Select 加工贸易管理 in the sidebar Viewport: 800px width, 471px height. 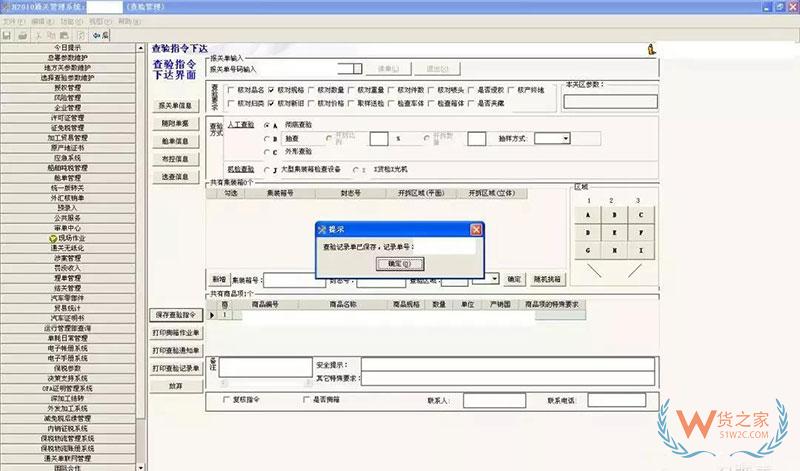click(68, 138)
